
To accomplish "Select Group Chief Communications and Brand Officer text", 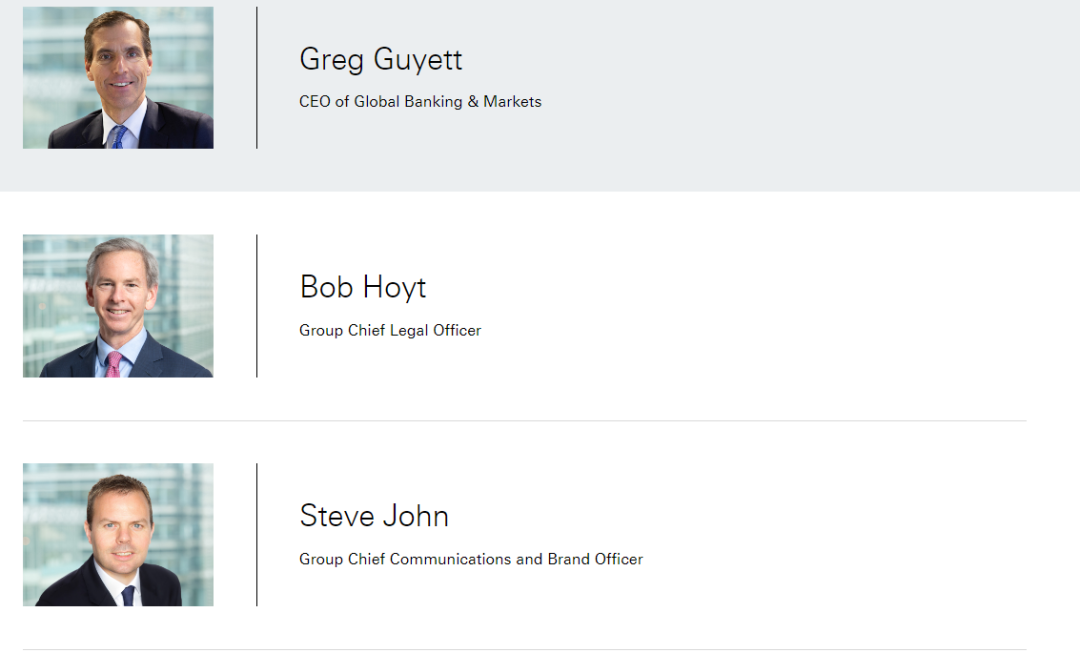I will [x=471, y=559].
